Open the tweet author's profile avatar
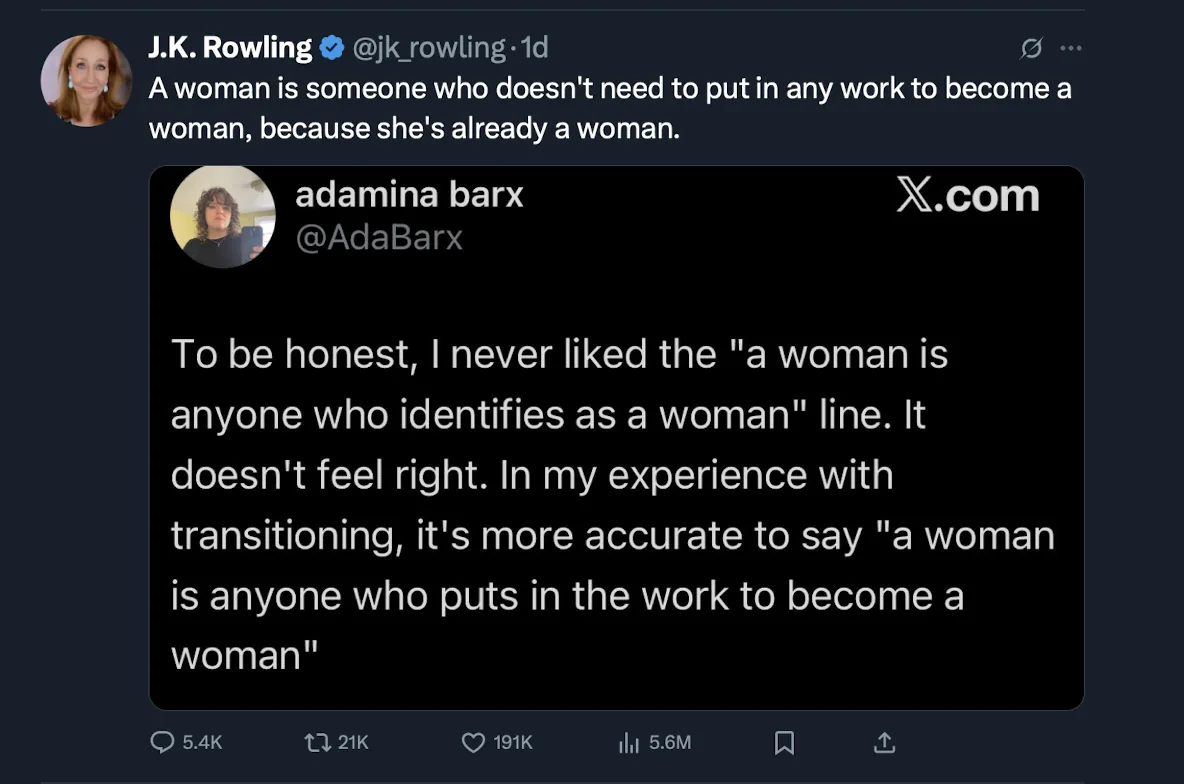Screen dimensions: 1184x784 [x=86, y=81]
